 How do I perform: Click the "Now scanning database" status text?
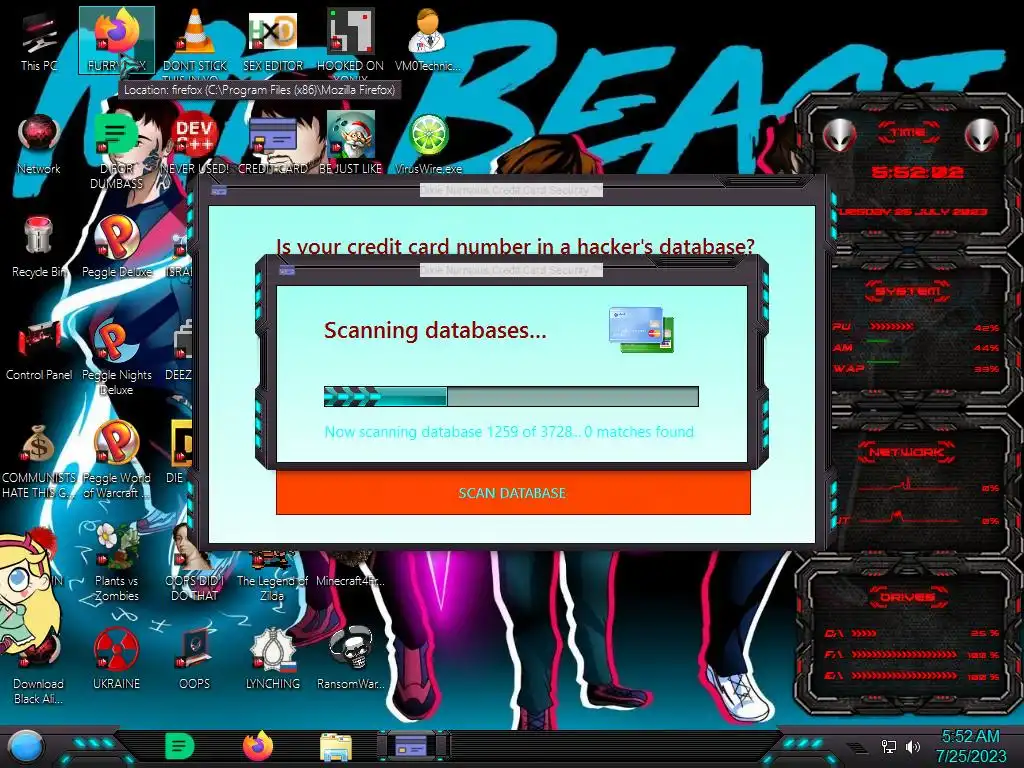point(509,432)
